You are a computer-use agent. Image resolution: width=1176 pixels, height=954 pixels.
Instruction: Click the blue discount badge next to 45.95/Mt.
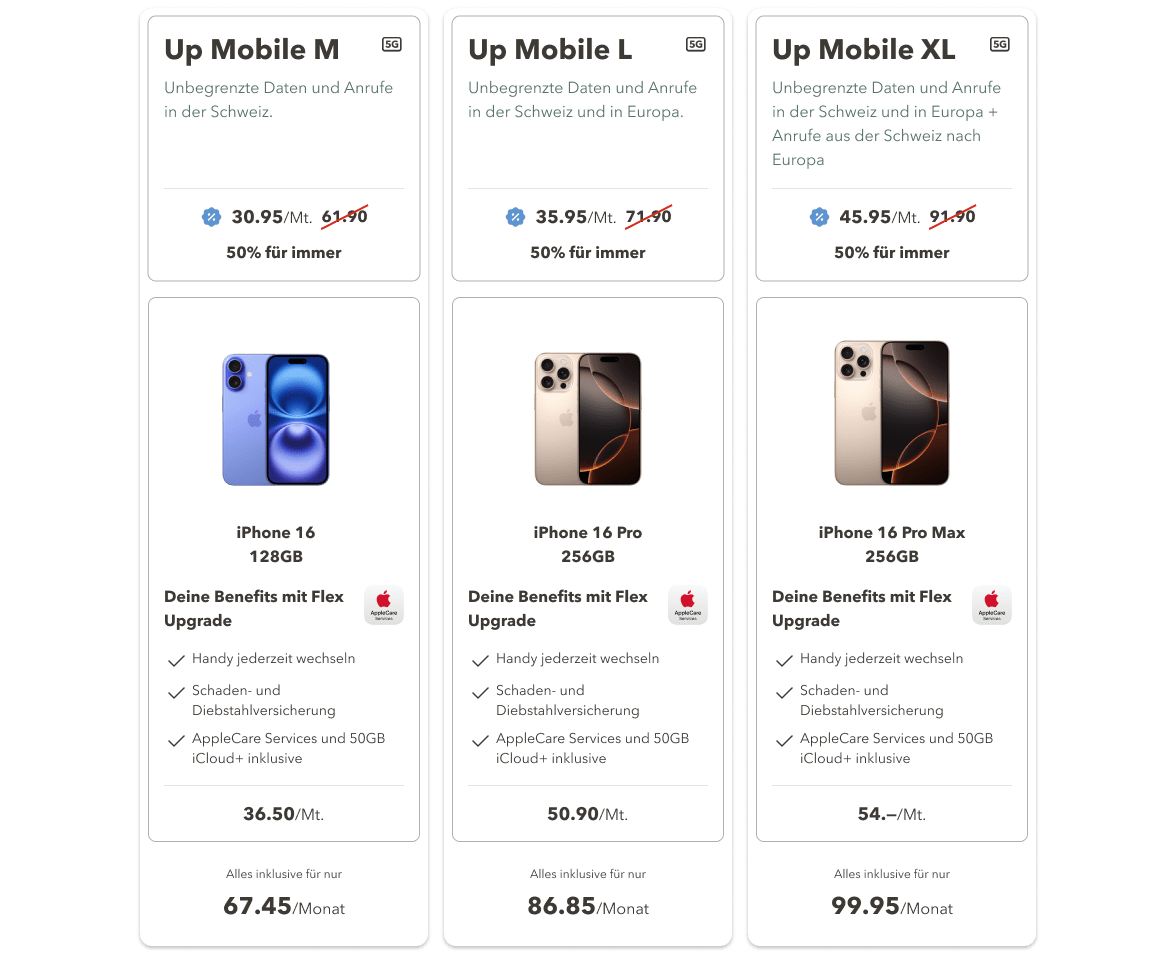(x=819, y=218)
